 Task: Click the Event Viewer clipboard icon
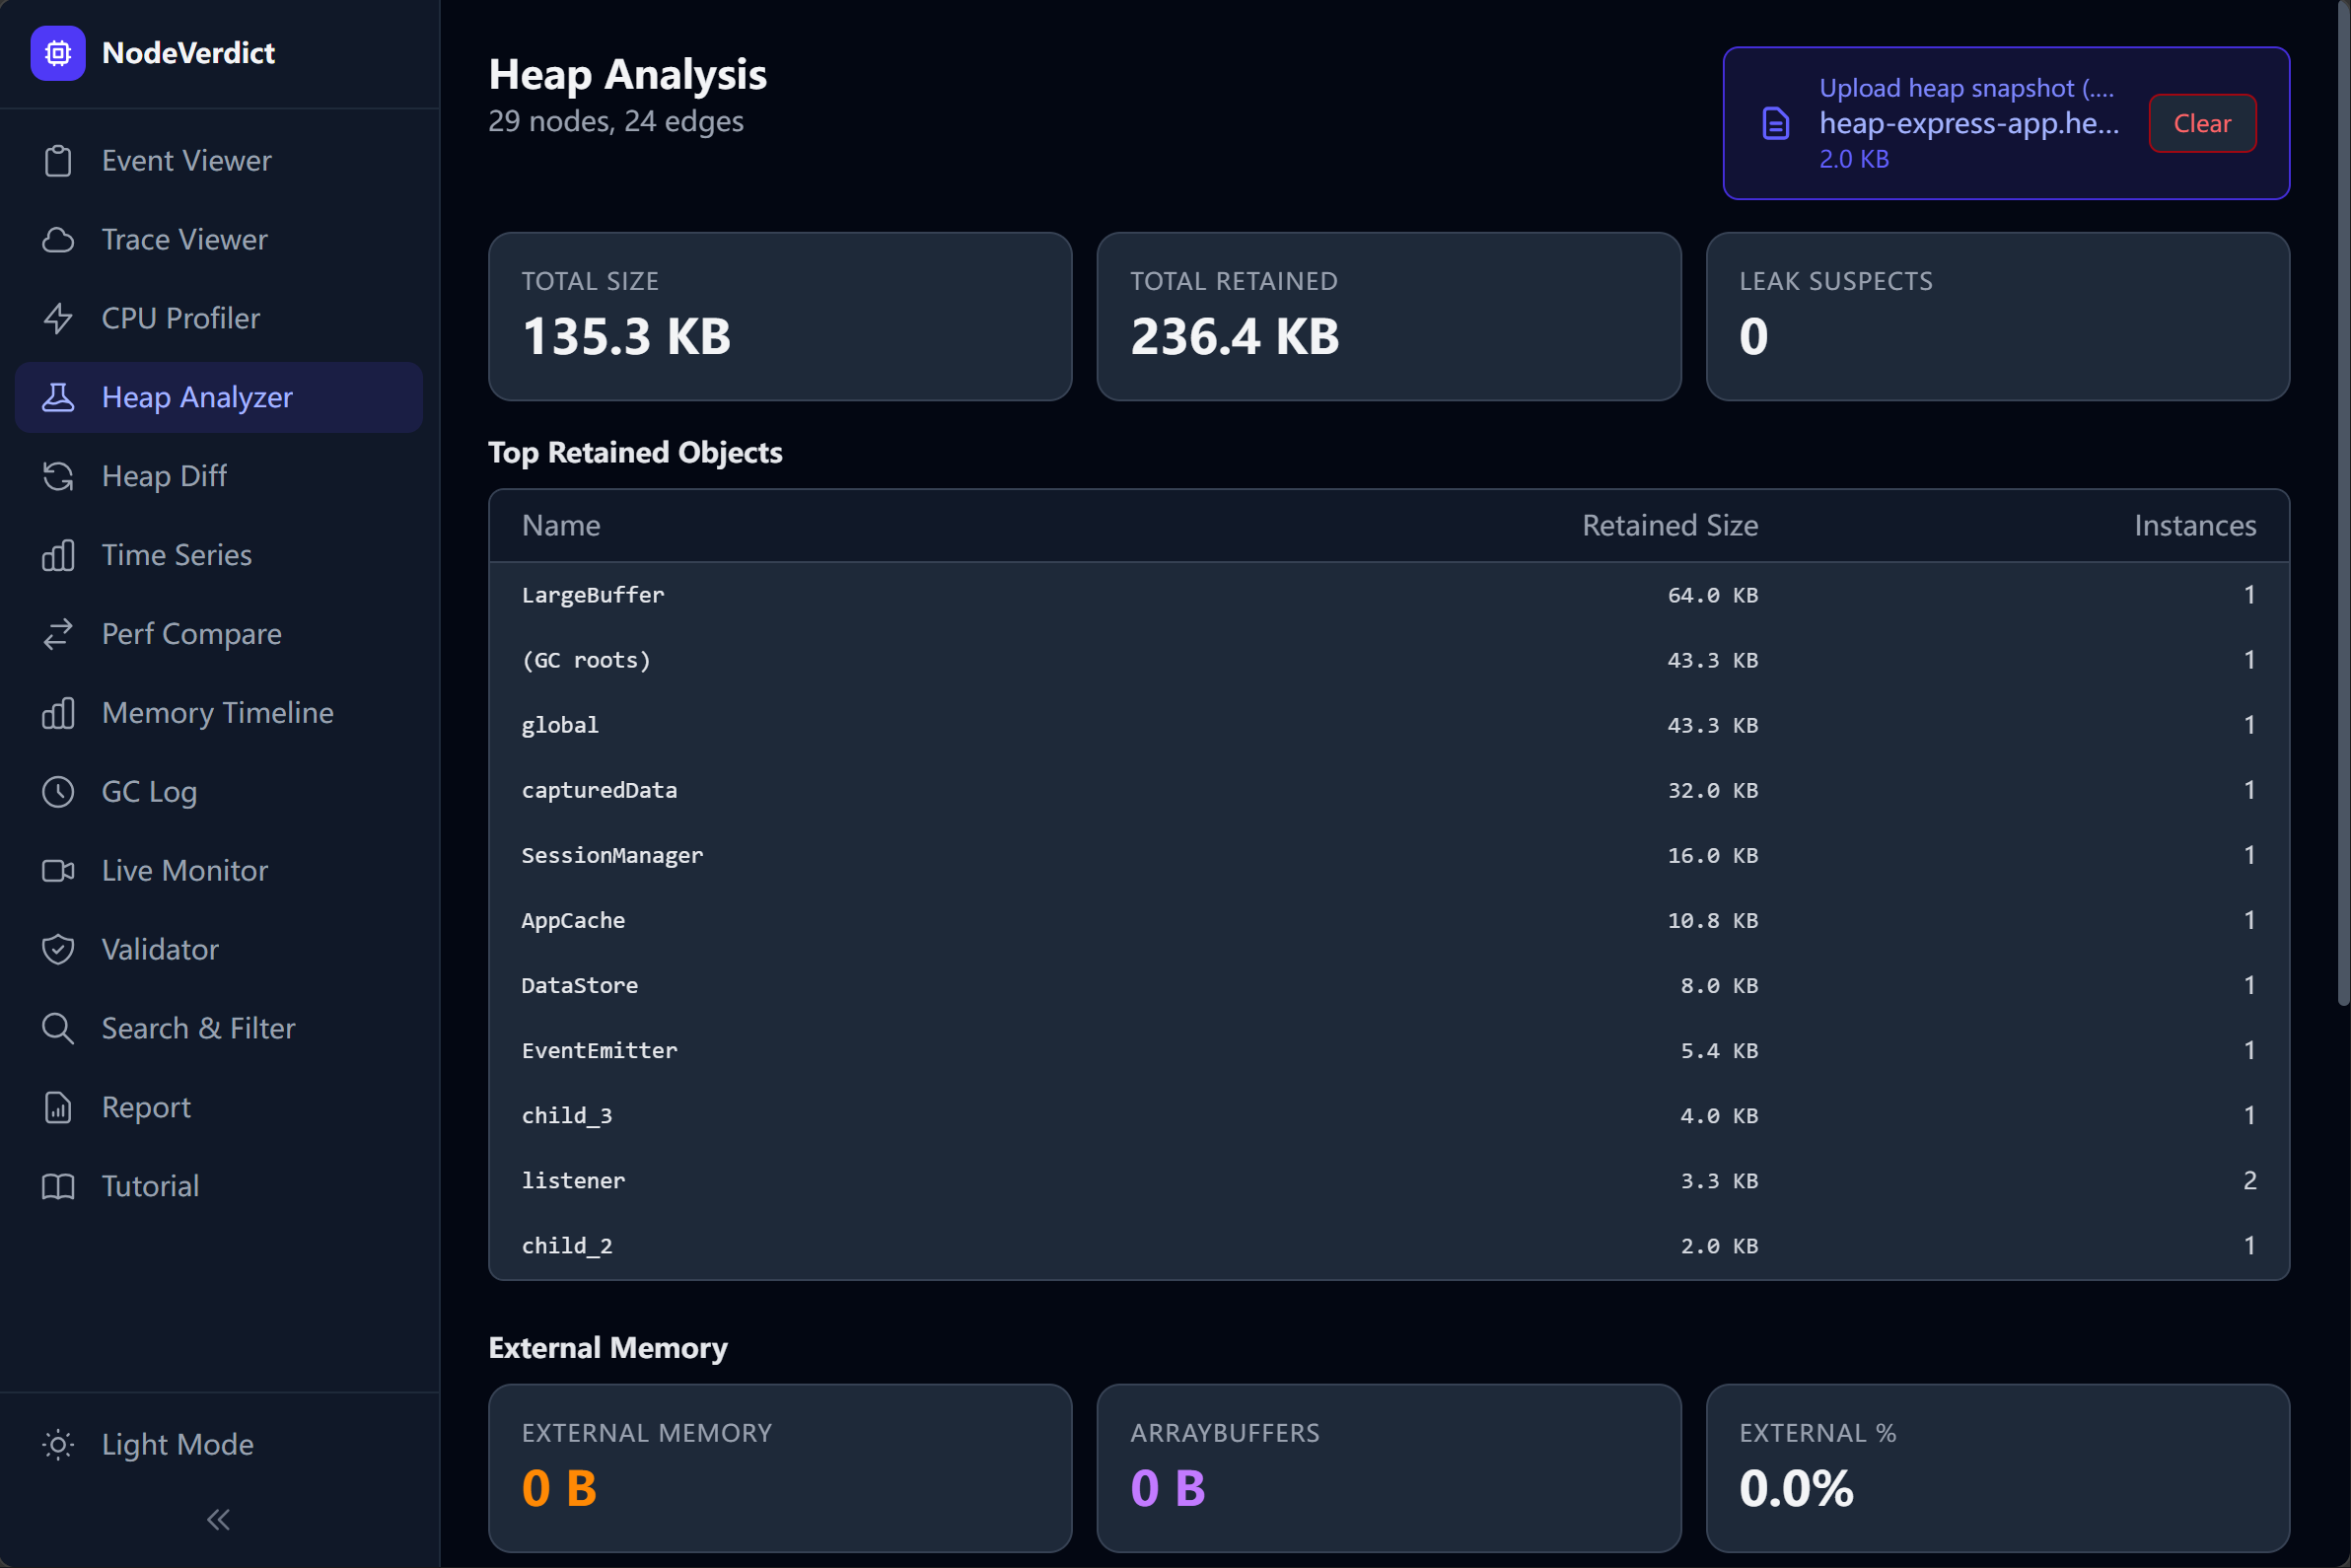(x=58, y=161)
